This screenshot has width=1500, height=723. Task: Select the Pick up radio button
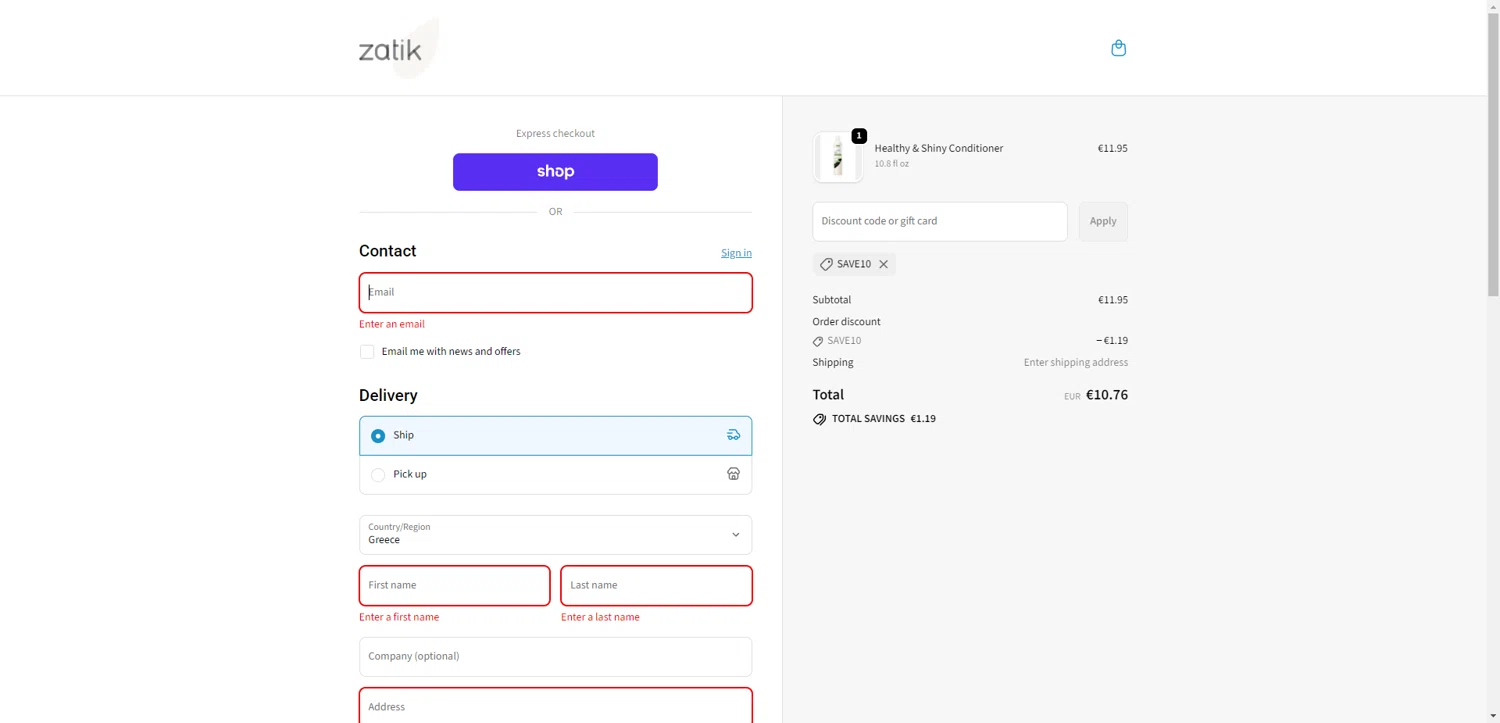(378, 475)
